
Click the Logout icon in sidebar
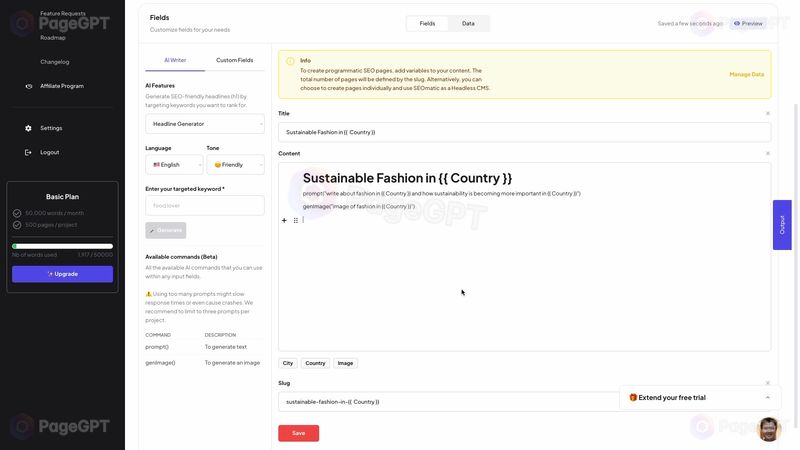click(28, 152)
